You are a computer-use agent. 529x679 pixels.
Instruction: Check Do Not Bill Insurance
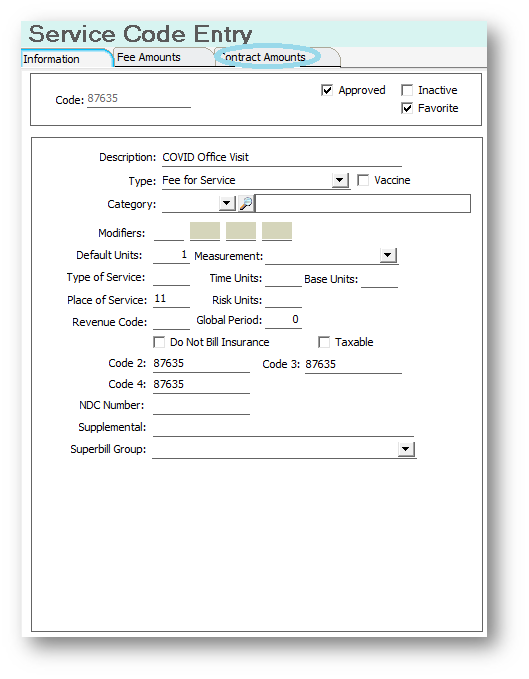pos(159,343)
